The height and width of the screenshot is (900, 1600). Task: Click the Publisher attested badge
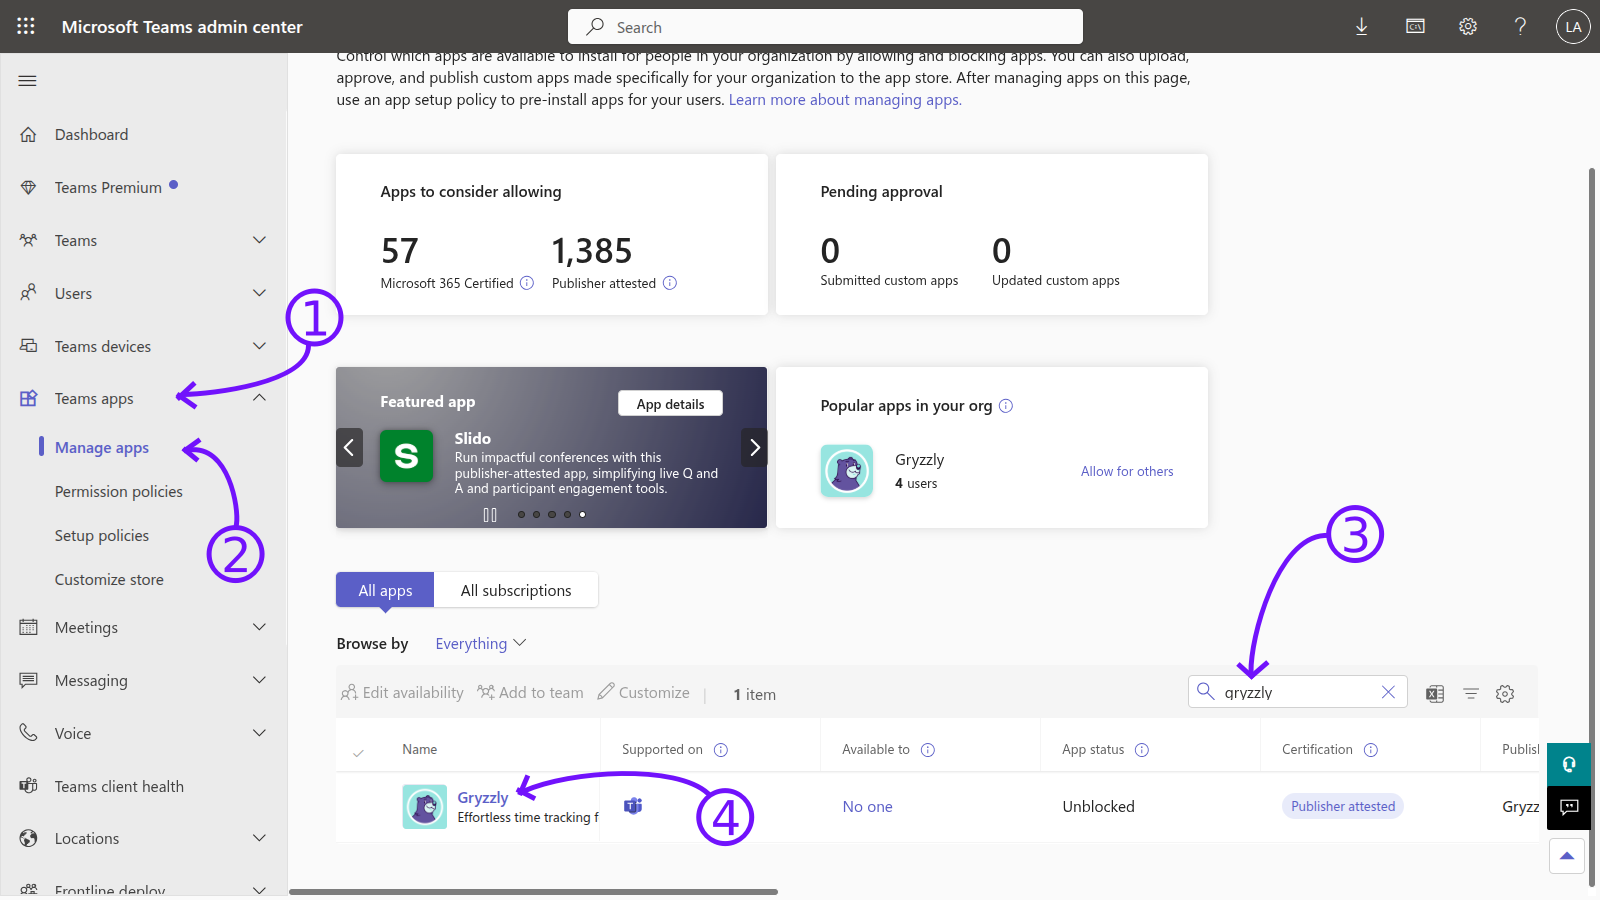click(1342, 806)
